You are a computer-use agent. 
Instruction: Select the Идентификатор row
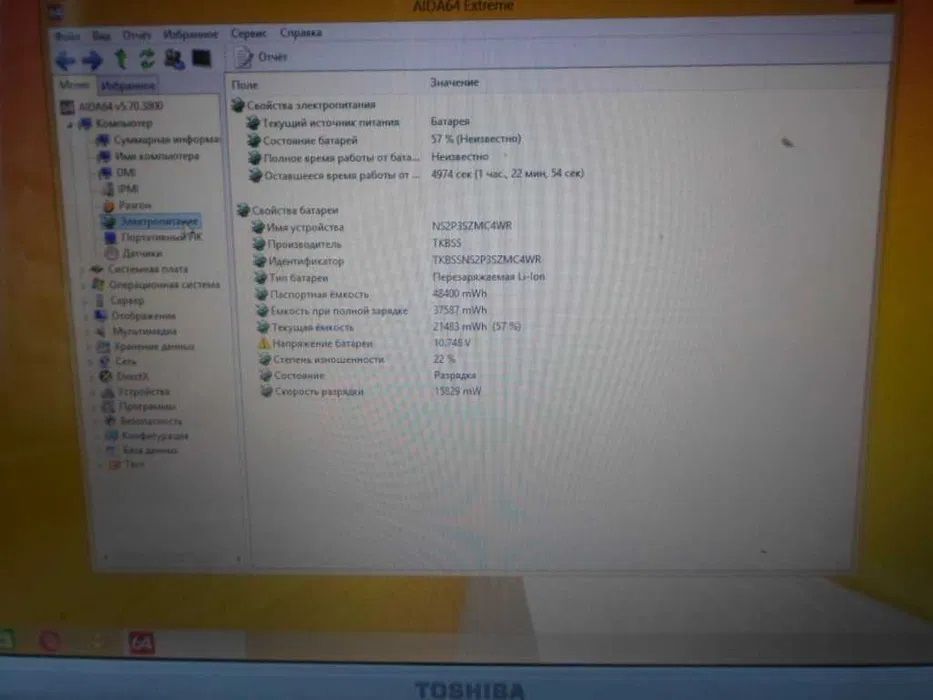tap(399, 261)
